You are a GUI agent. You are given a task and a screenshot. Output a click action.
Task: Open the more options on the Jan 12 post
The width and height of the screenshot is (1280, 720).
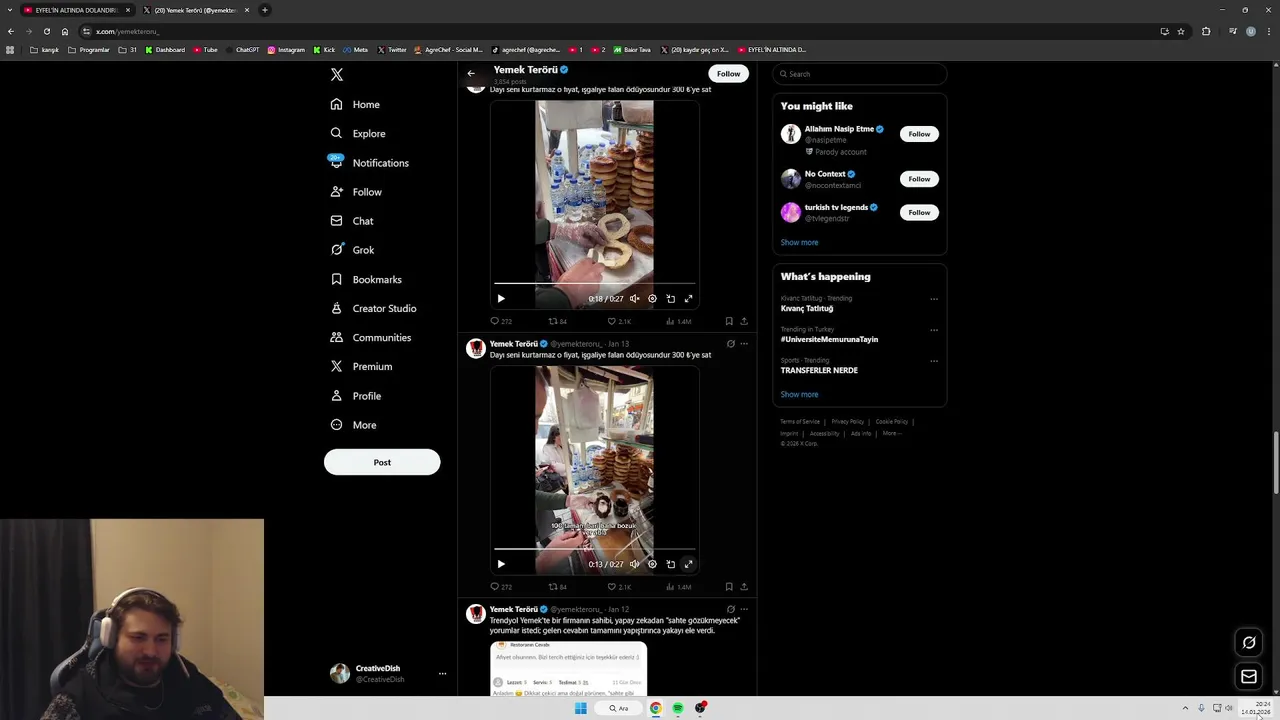coord(744,609)
